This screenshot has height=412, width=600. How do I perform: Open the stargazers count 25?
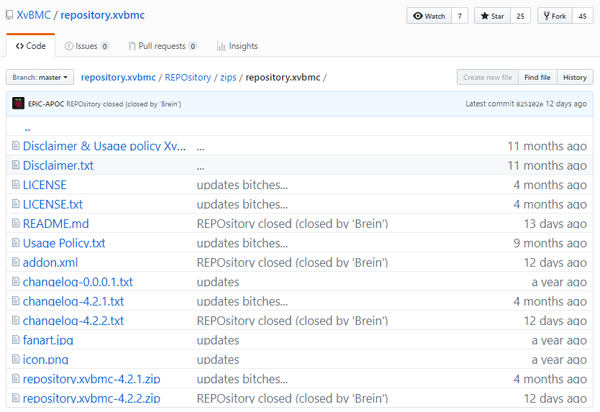point(520,16)
